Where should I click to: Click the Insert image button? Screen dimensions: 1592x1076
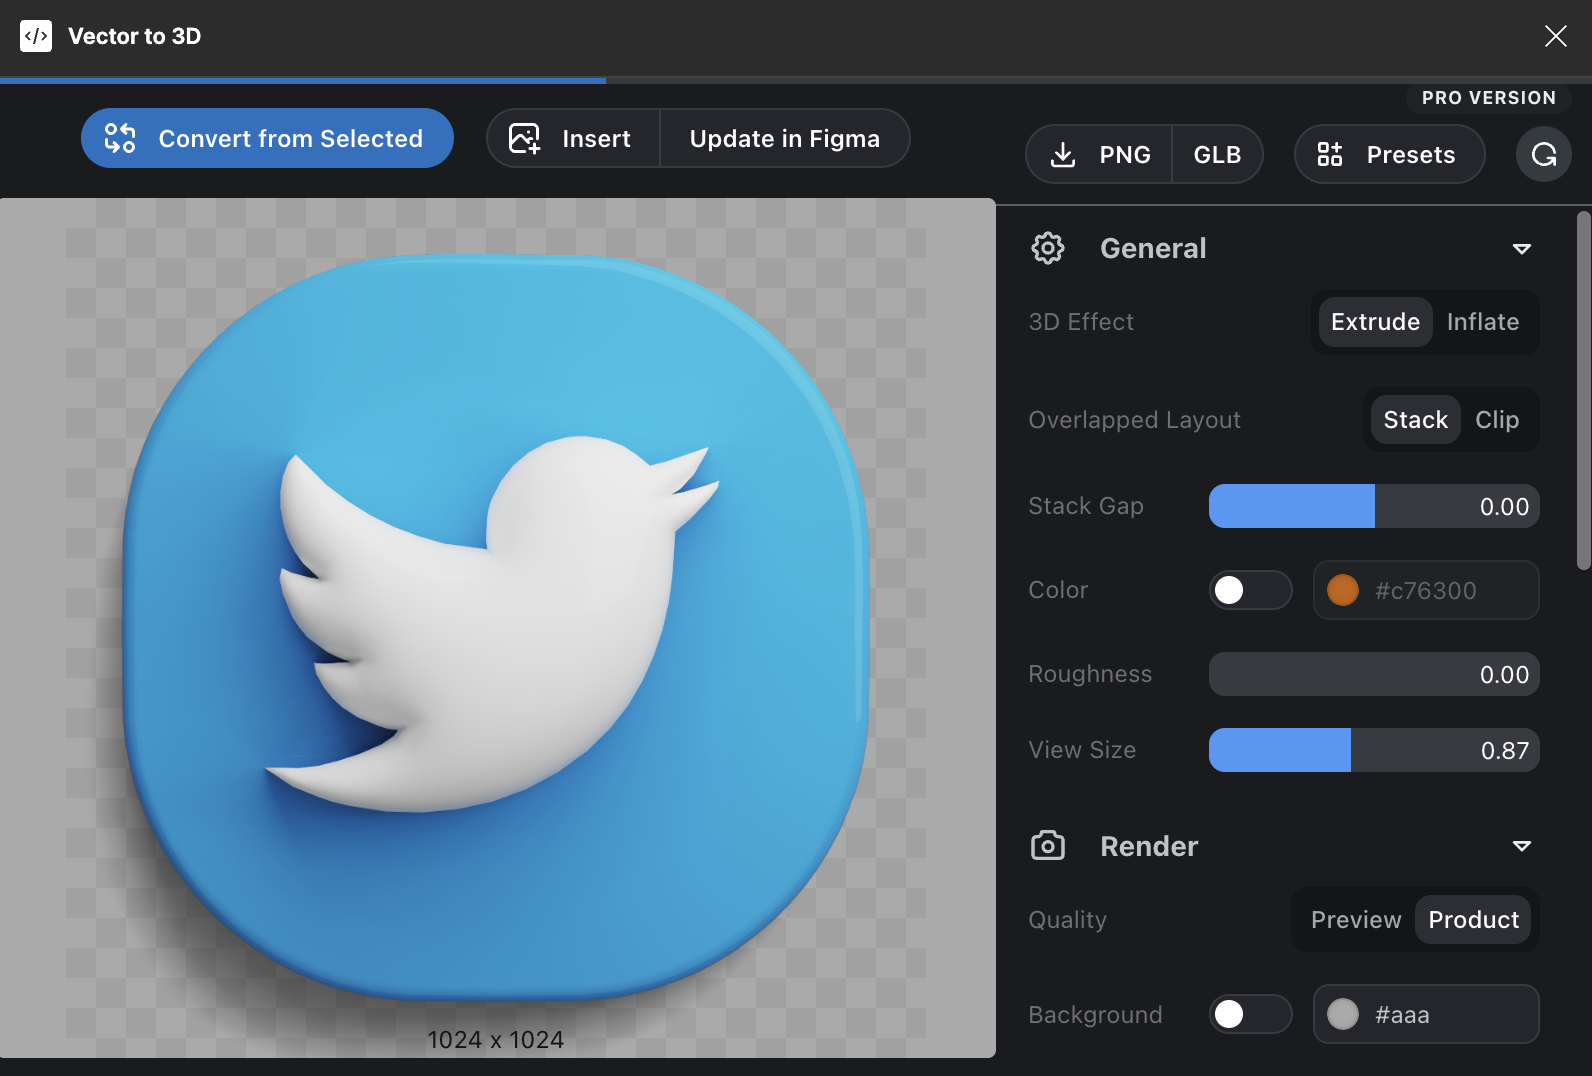(573, 138)
